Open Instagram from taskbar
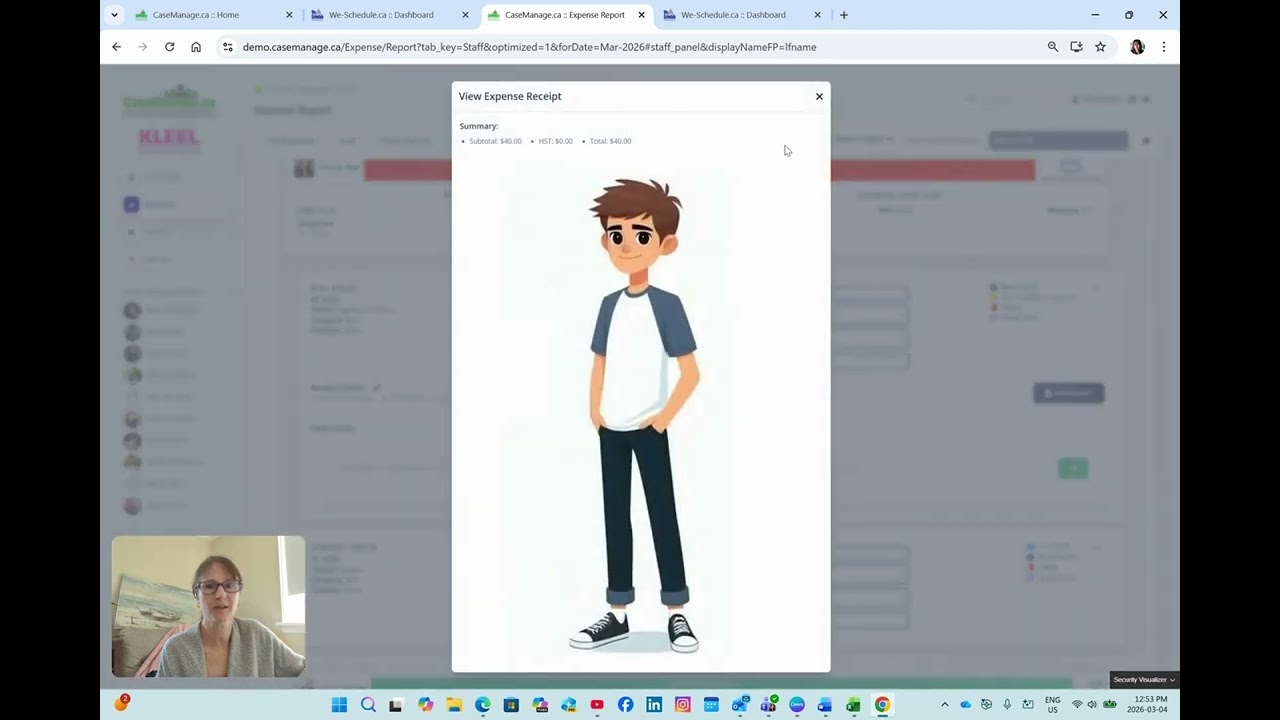This screenshot has height=720, width=1280. [x=682, y=705]
